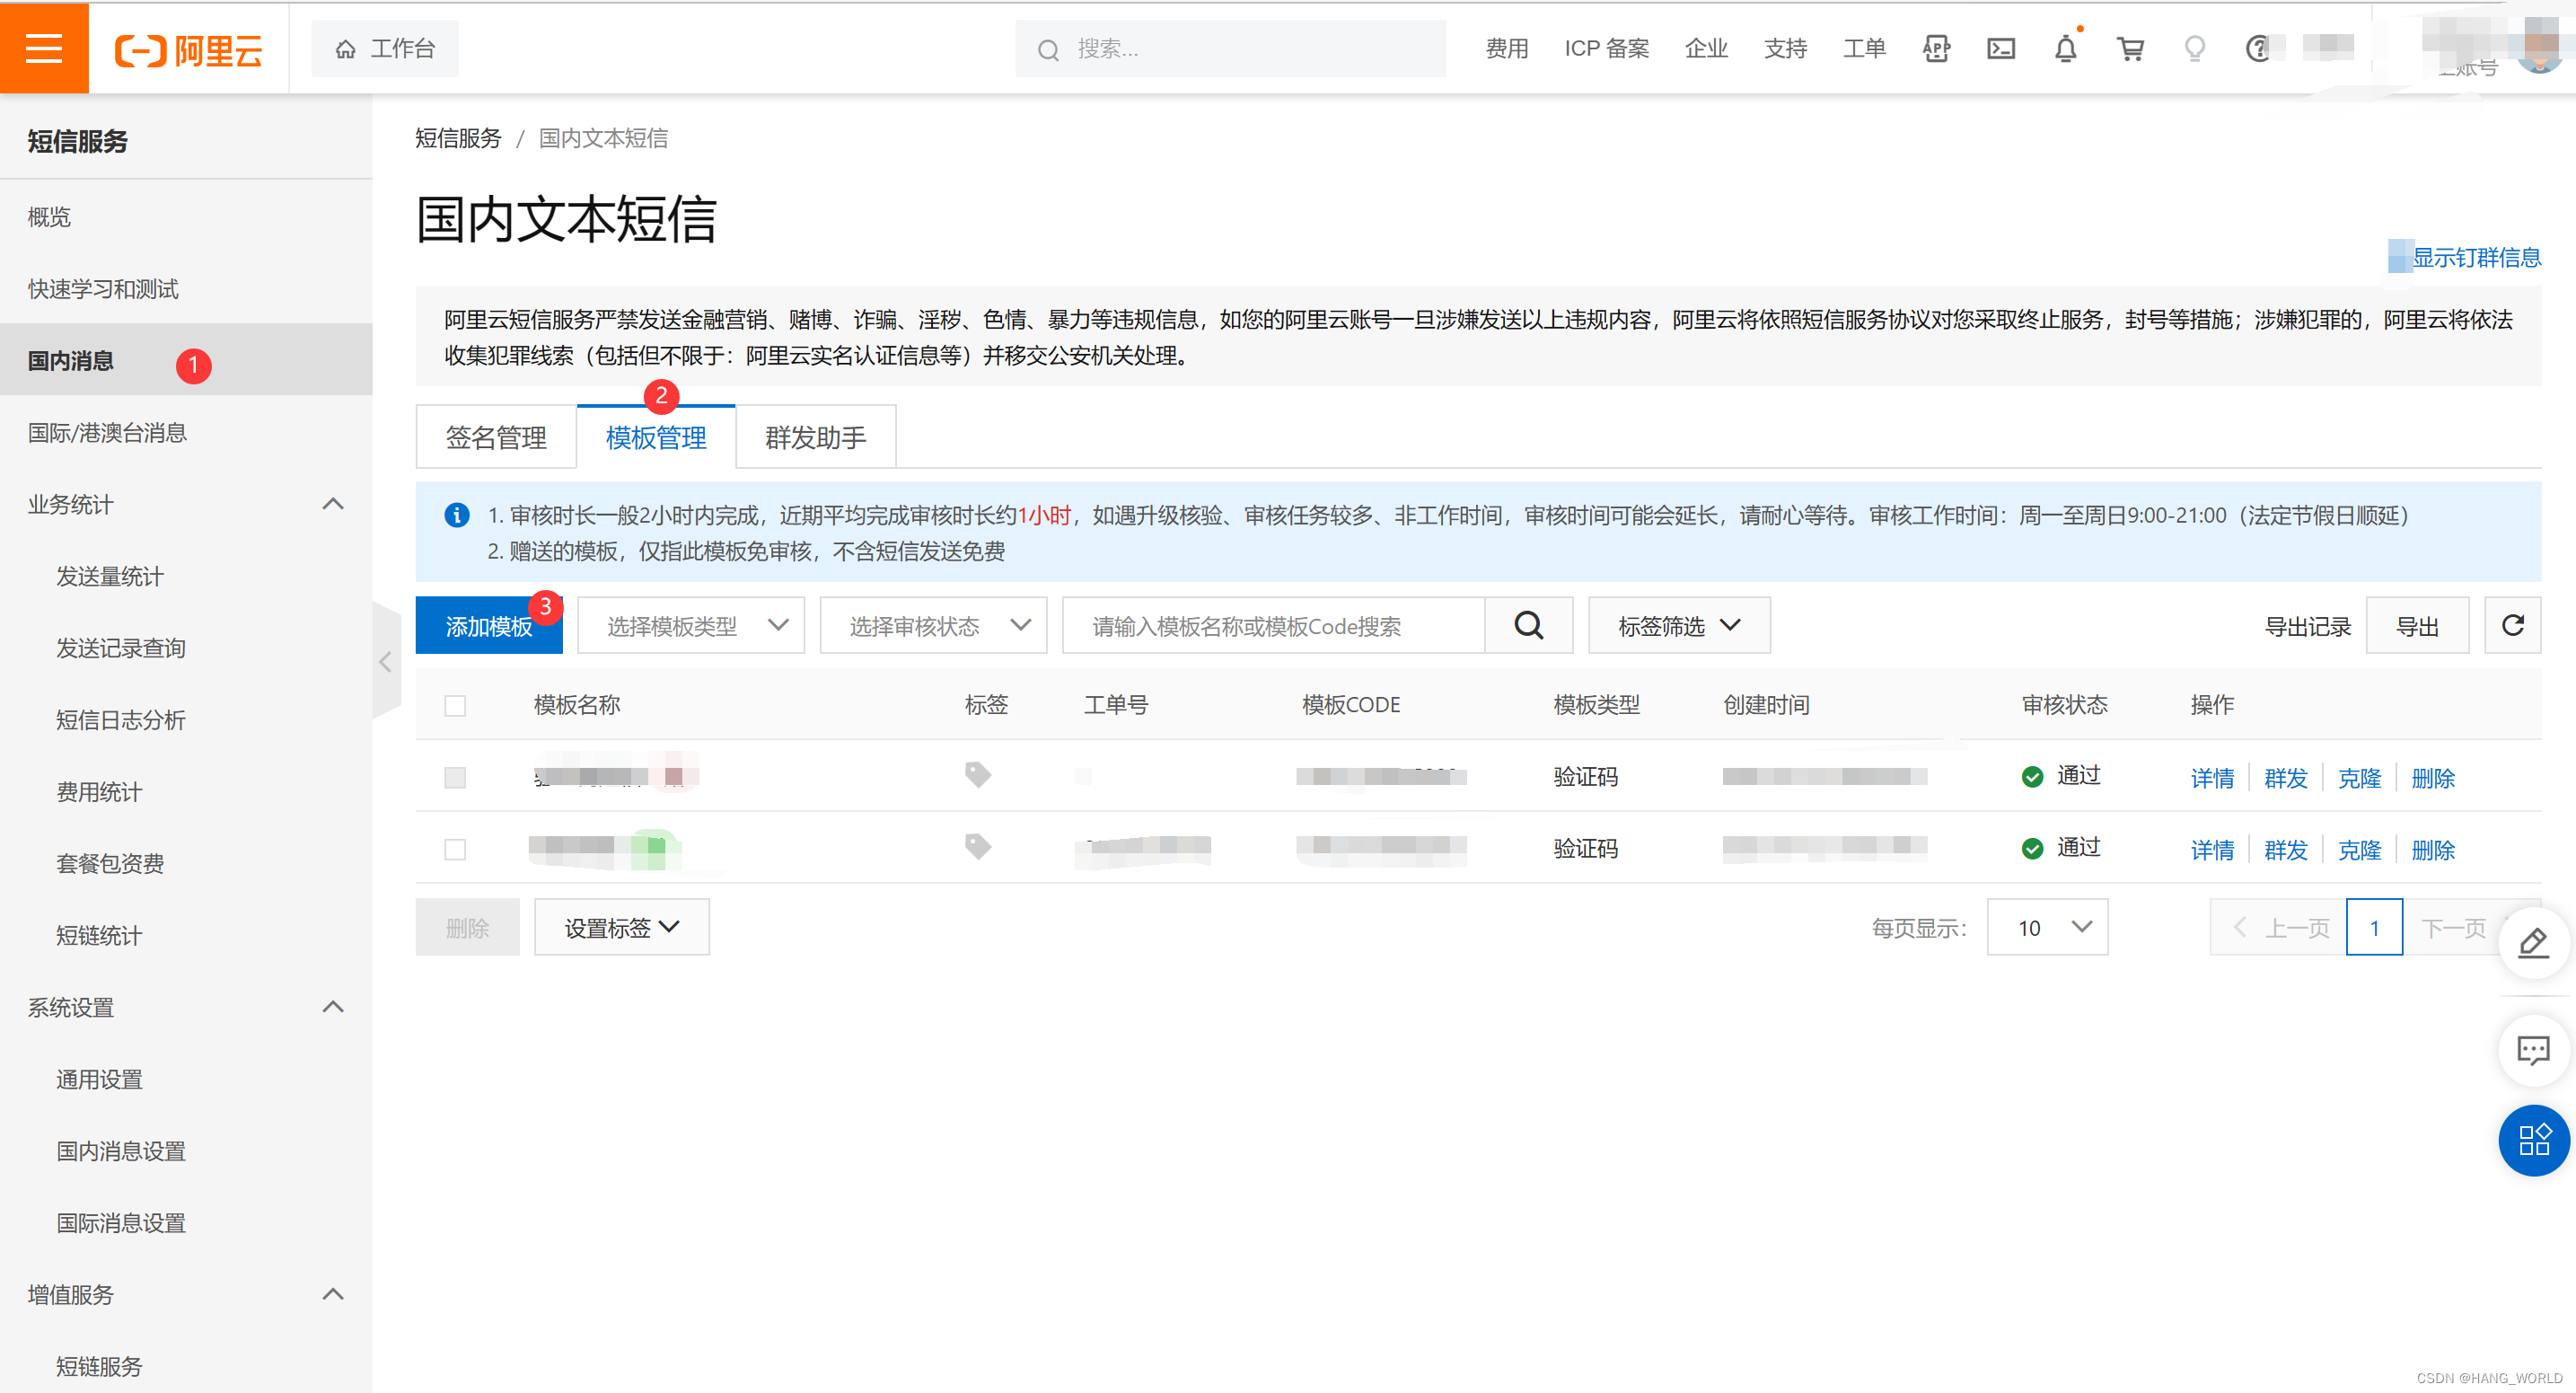Select 国内消息 in the sidebar
This screenshot has width=2576, height=1393.
coord(186,360)
